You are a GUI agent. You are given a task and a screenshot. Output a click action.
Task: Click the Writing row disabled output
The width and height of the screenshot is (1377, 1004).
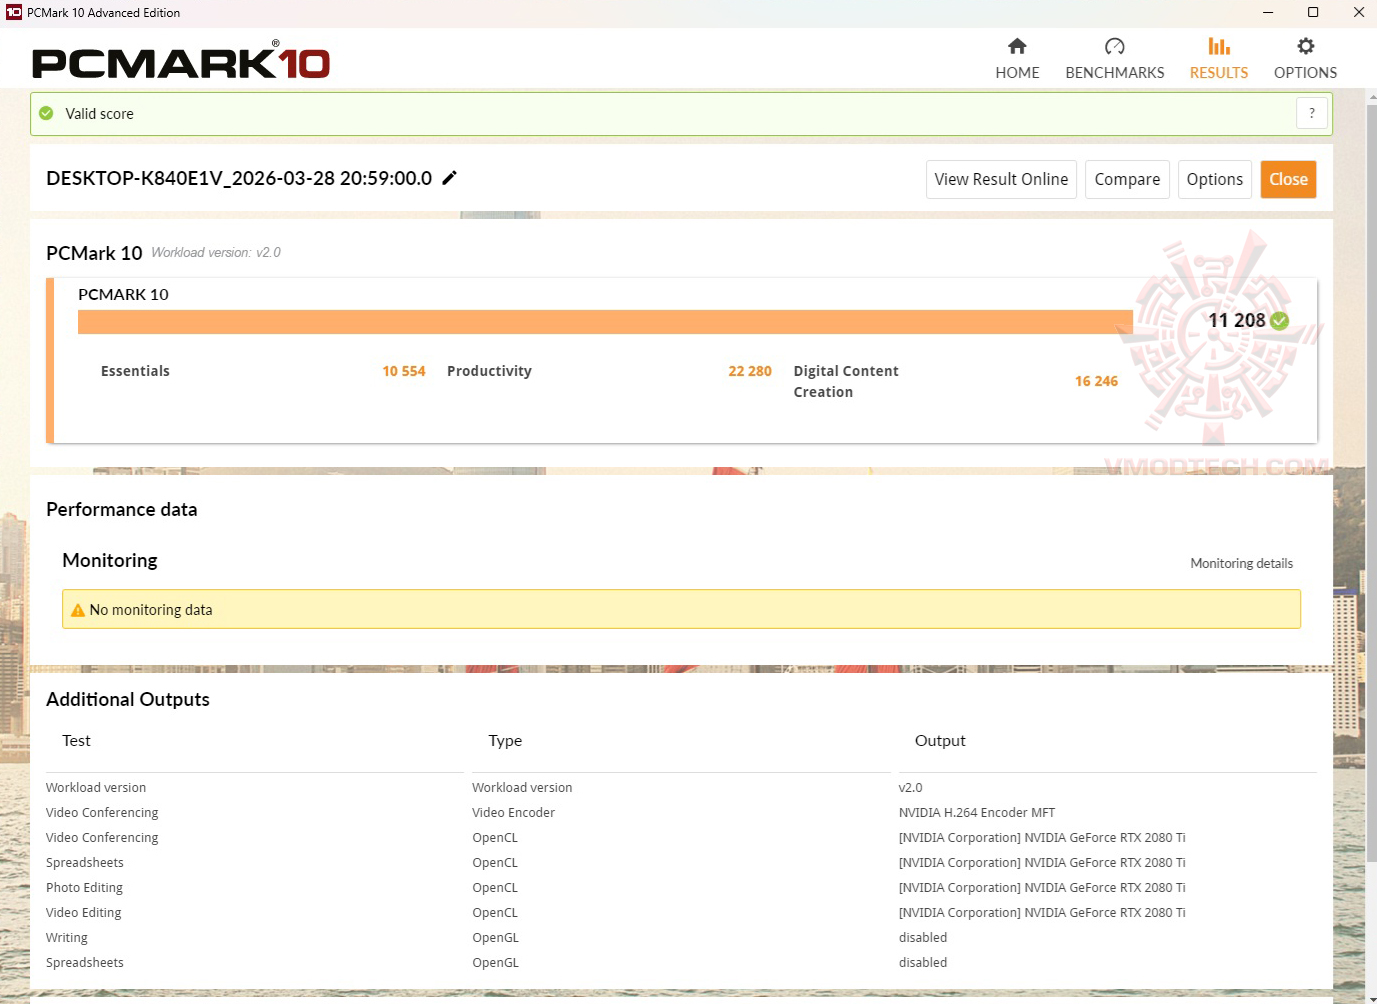[x=923, y=938]
